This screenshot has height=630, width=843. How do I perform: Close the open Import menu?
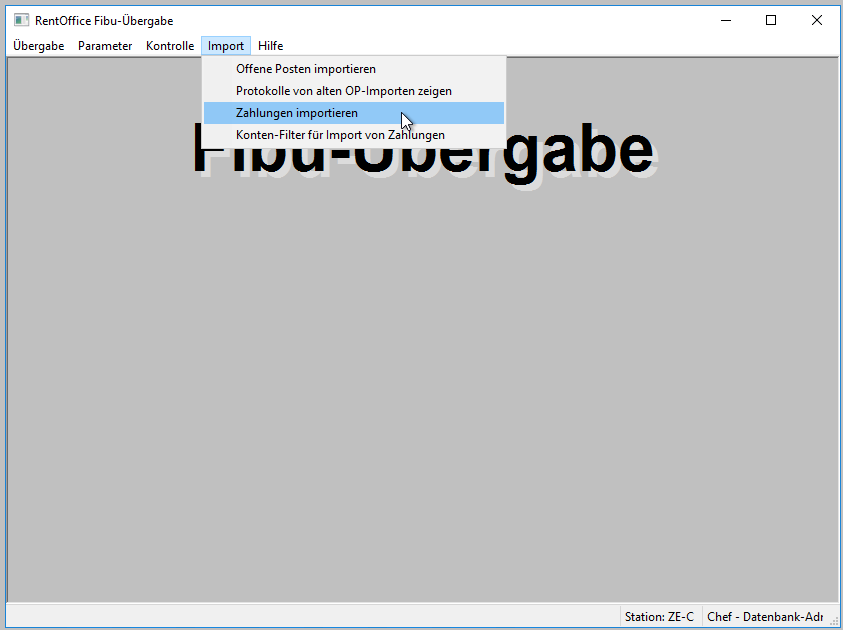click(x=226, y=46)
